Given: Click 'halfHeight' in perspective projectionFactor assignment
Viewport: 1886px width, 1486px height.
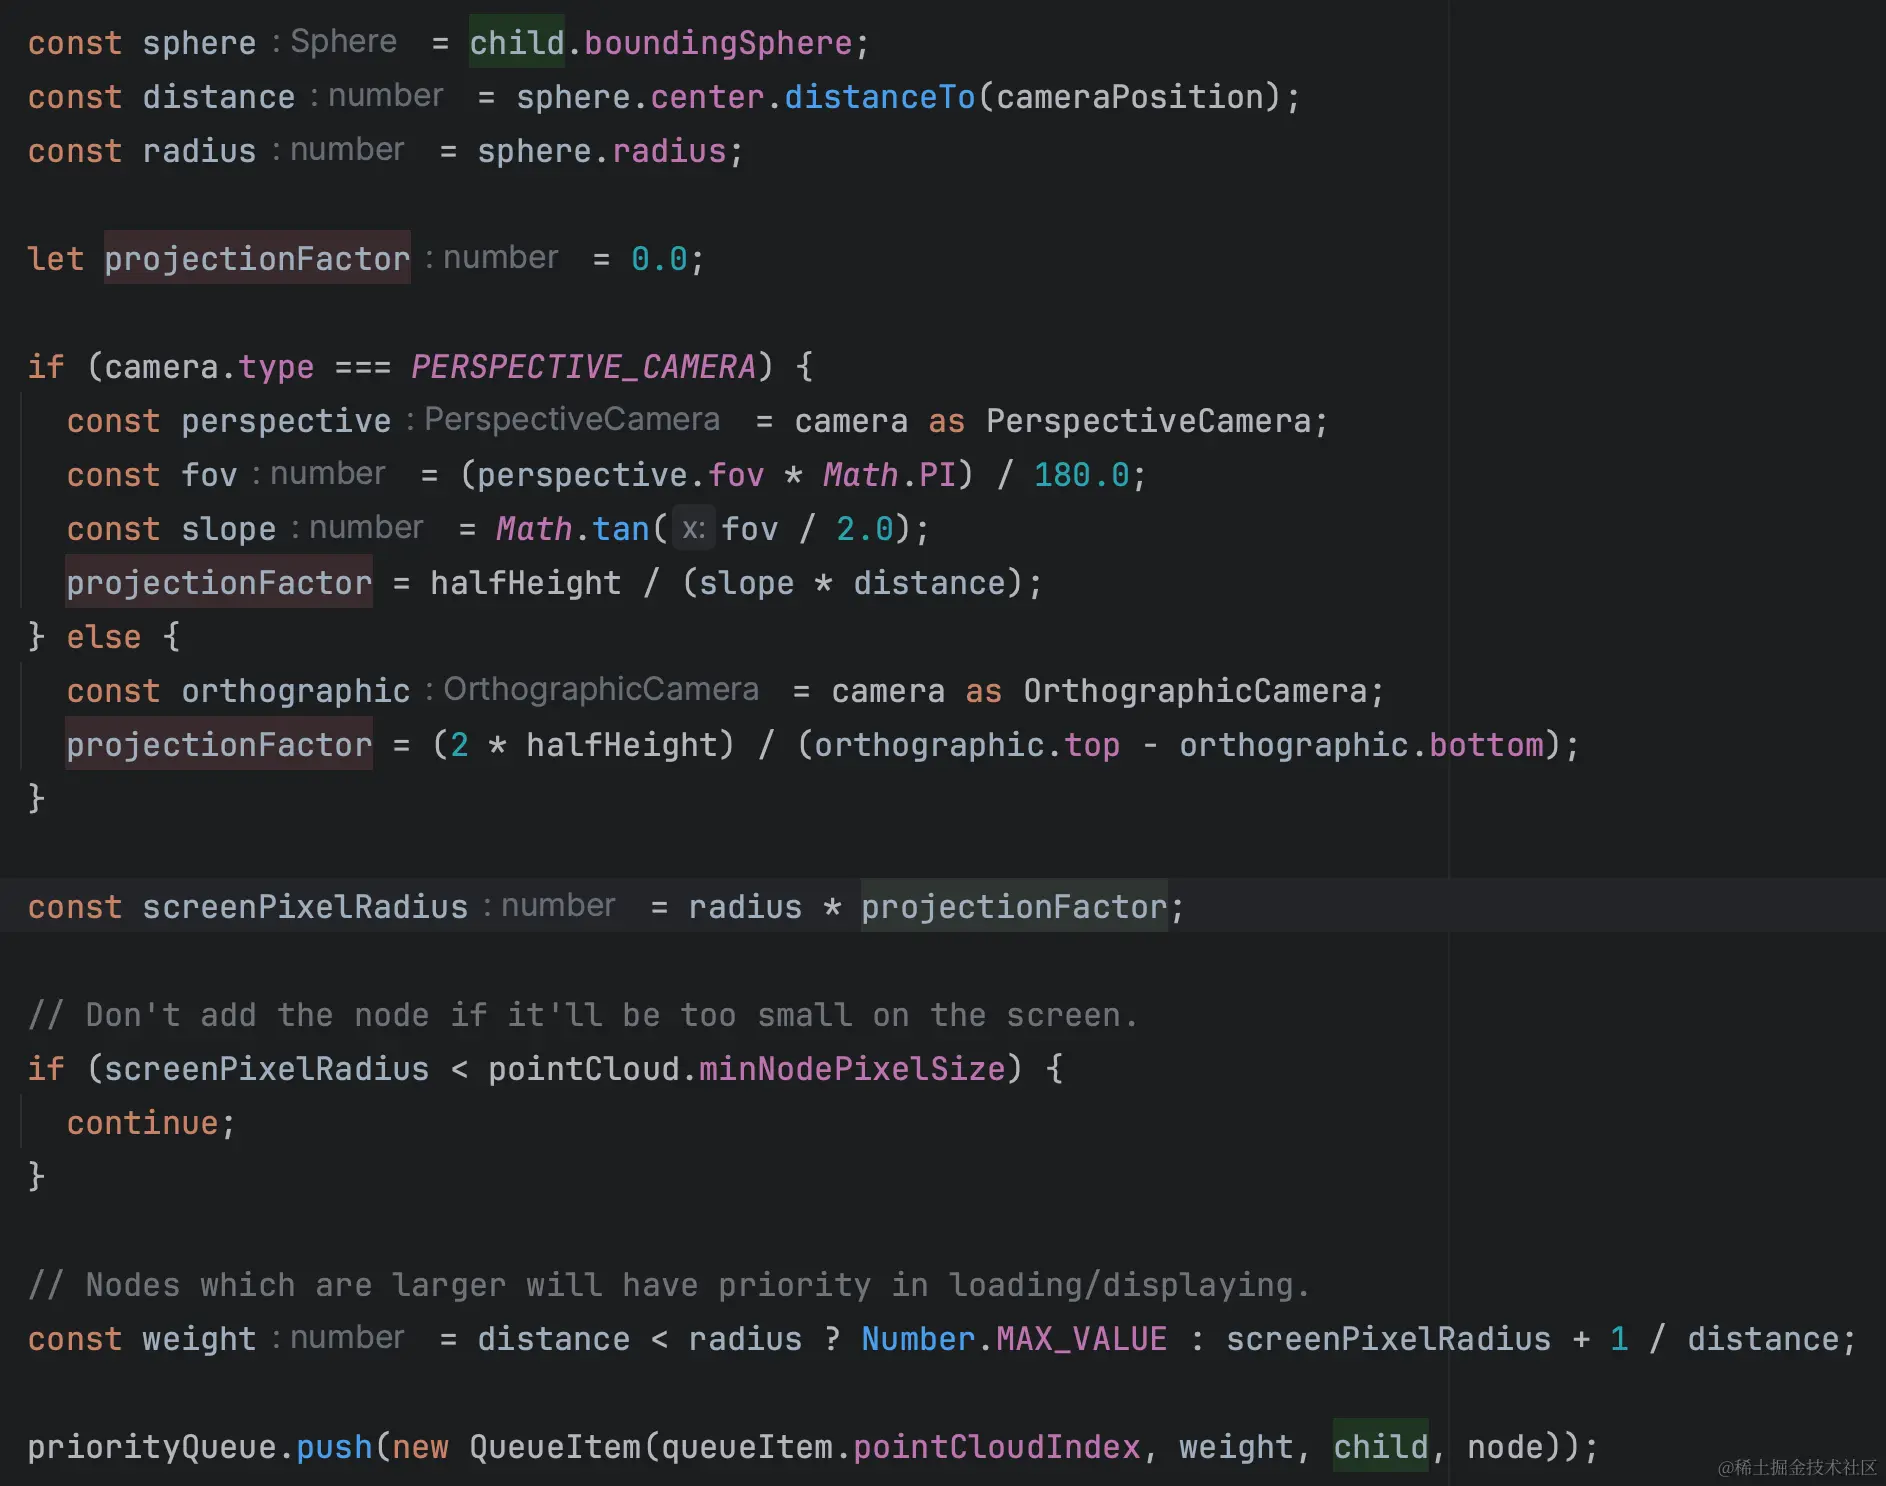Looking at the screenshot, I should click(x=526, y=583).
